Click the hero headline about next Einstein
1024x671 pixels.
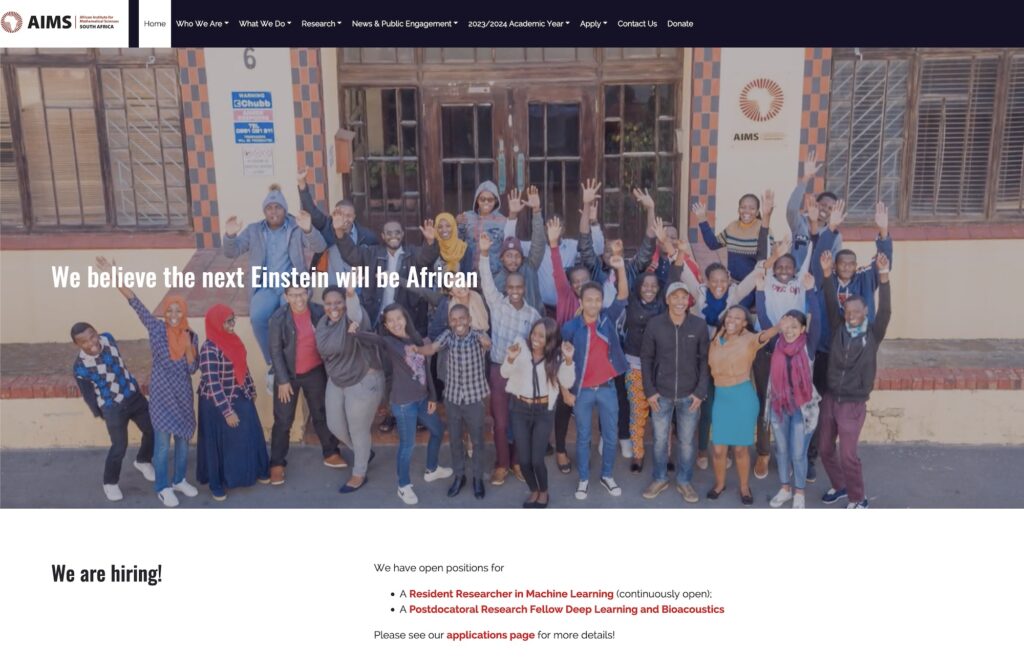click(264, 277)
